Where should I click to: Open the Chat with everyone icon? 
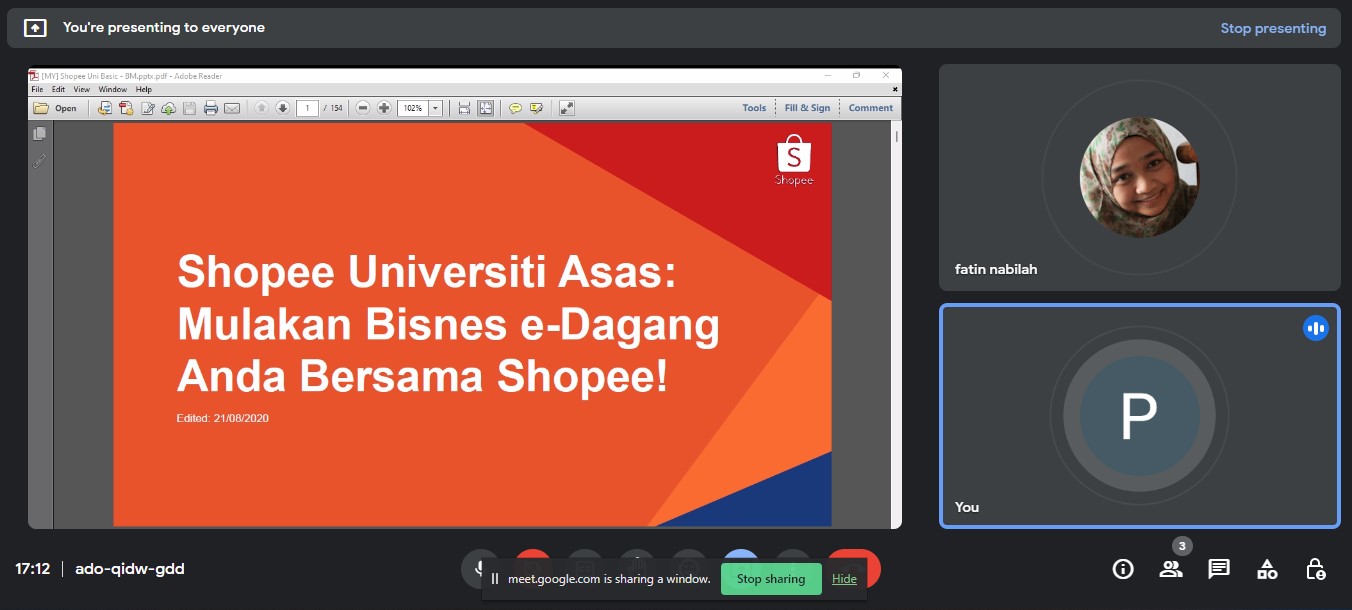click(x=1219, y=569)
